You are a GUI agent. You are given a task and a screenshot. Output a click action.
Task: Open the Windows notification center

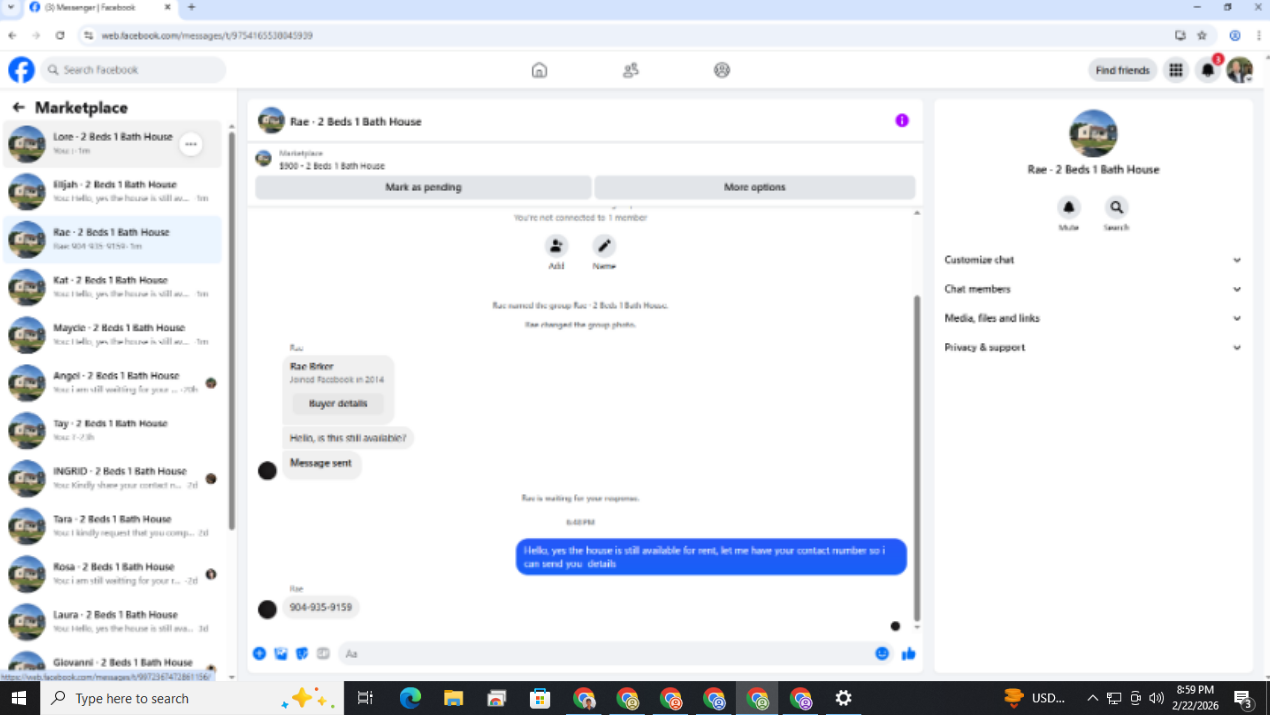tap(1244, 698)
